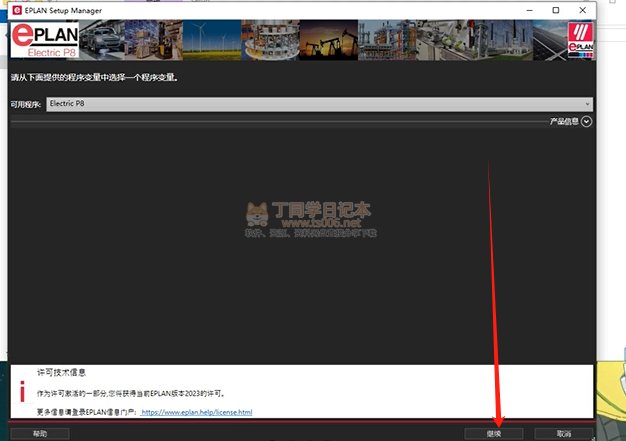Open the eplan.help license.html link
This screenshot has width=626, height=441.
point(197,412)
